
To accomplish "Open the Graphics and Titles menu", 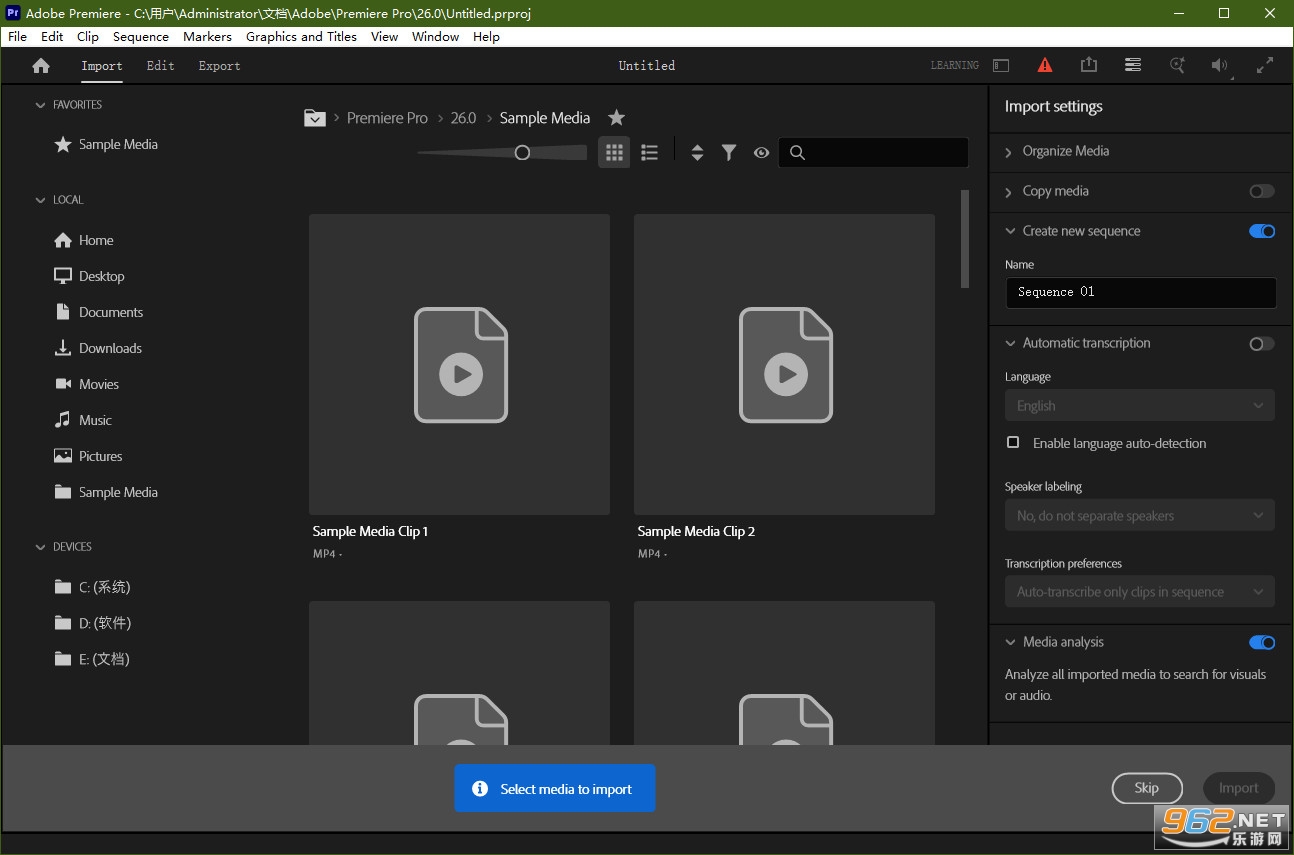I will [301, 36].
